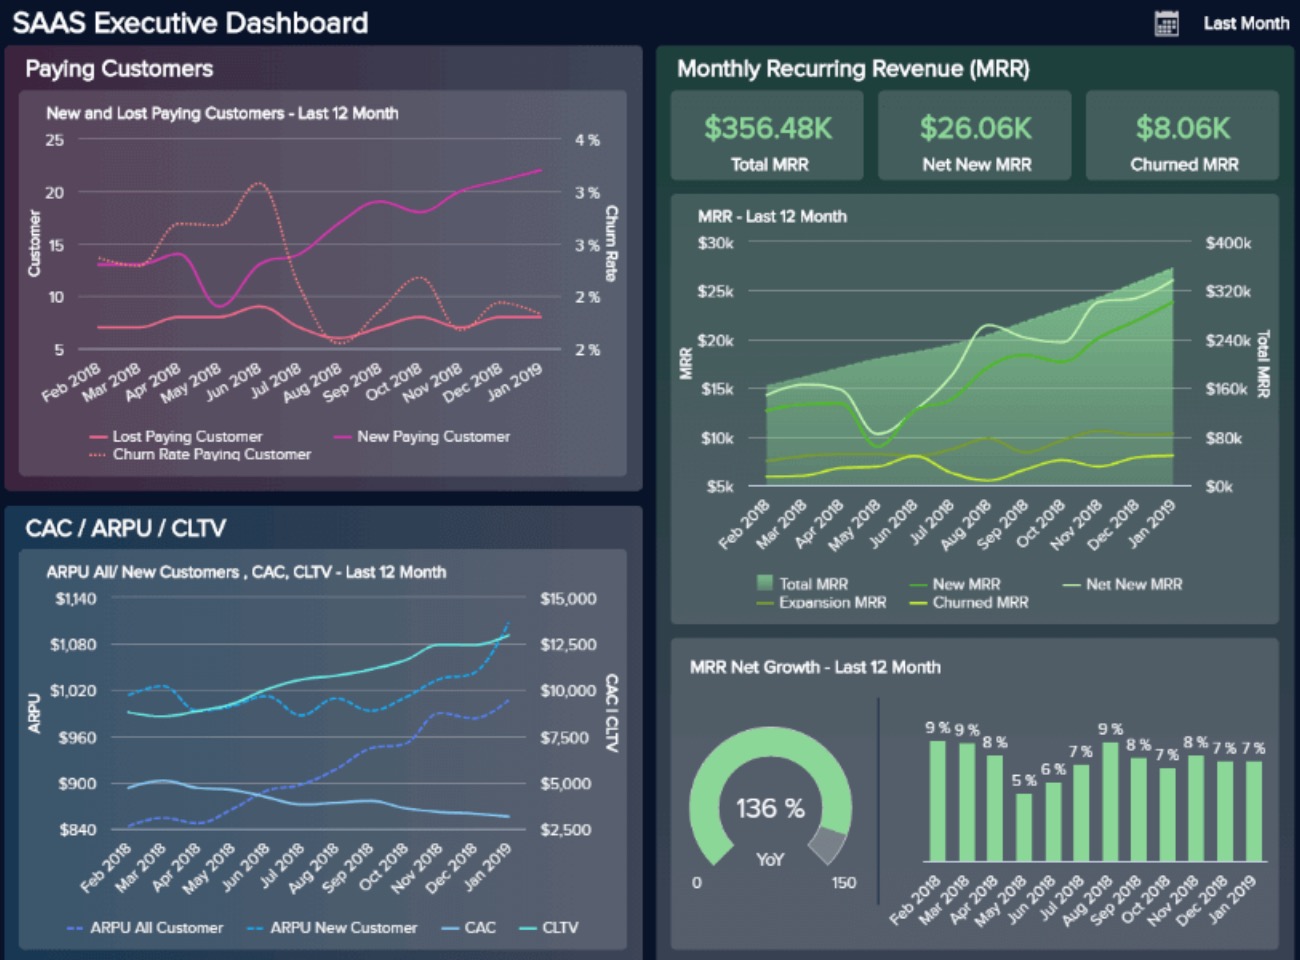Image resolution: width=1300 pixels, height=960 pixels.
Task: Select the May 2018 5% growth bar
Action: [1023, 827]
